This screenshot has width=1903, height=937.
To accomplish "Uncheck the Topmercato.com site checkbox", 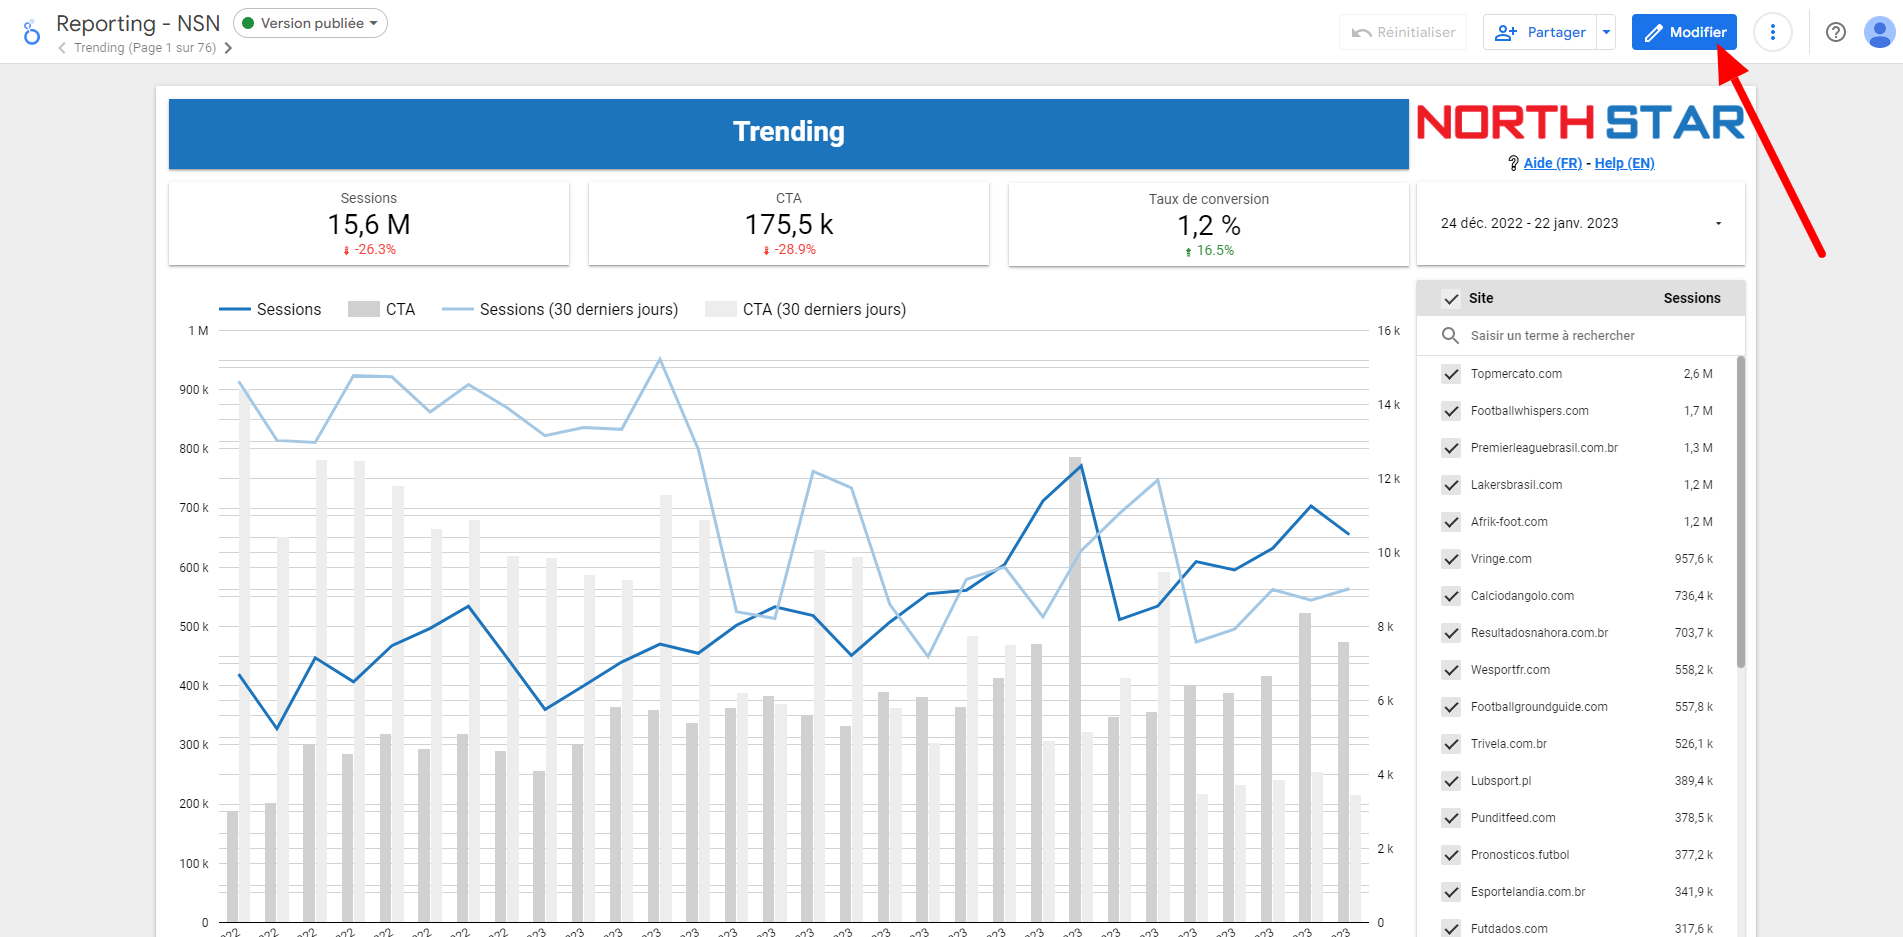I will click(1451, 374).
